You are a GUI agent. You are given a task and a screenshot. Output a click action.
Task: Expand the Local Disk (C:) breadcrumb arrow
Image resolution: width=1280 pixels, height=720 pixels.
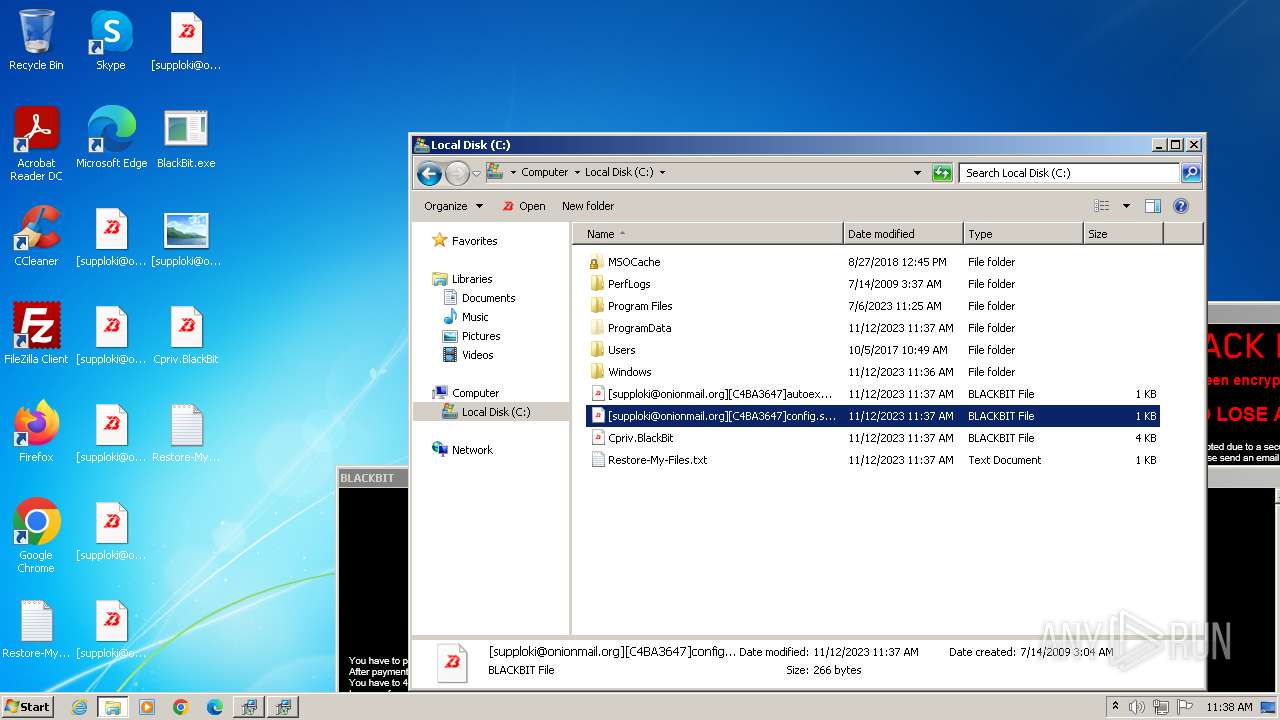662,173
